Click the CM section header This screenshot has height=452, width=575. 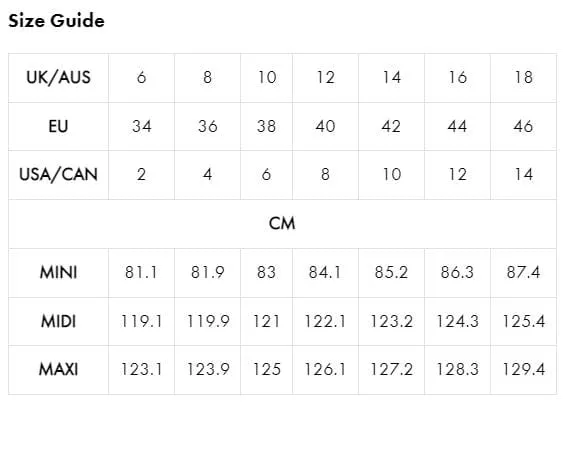click(282, 223)
